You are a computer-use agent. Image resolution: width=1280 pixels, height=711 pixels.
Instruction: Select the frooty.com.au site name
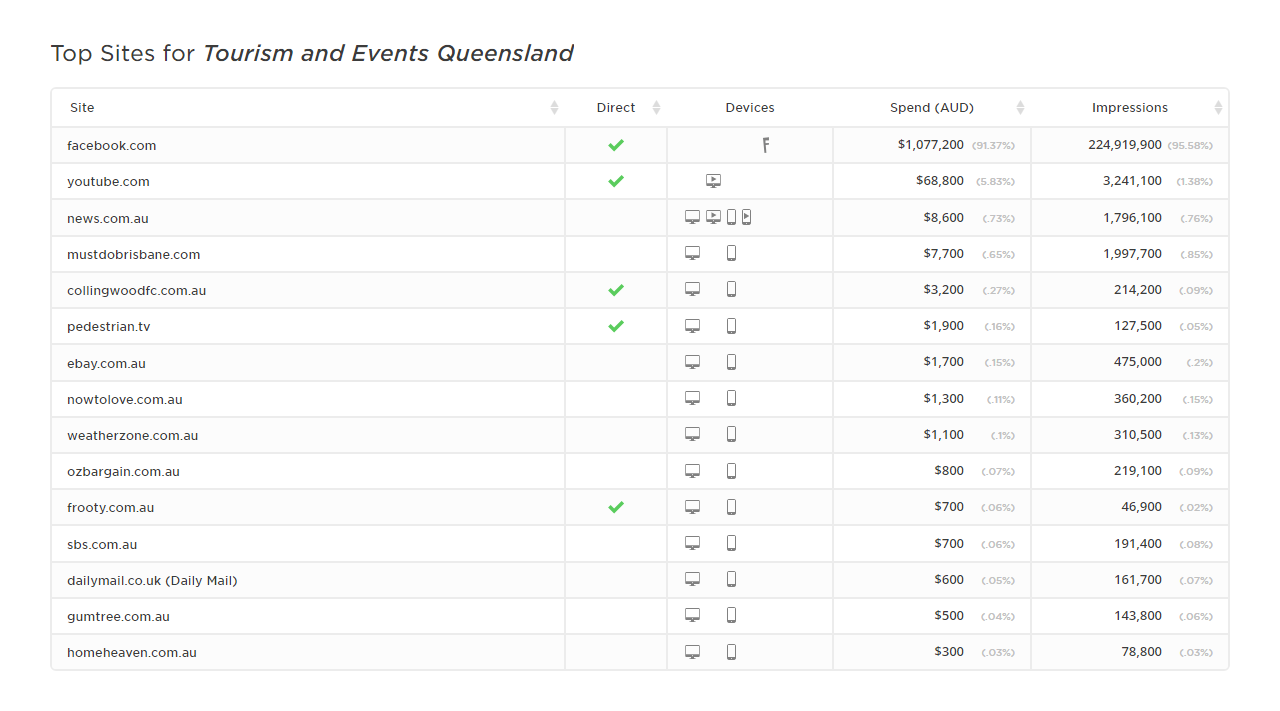point(111,507)
